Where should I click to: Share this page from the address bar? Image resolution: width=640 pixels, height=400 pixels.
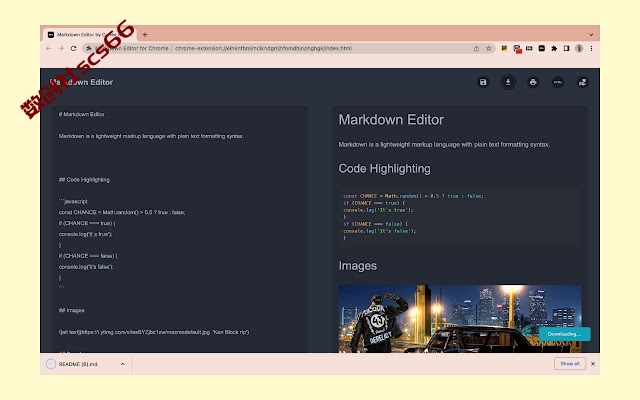pos(476,48)
